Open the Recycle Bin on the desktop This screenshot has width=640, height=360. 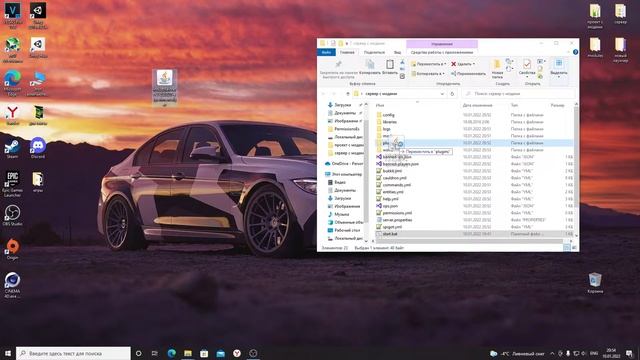595,283
